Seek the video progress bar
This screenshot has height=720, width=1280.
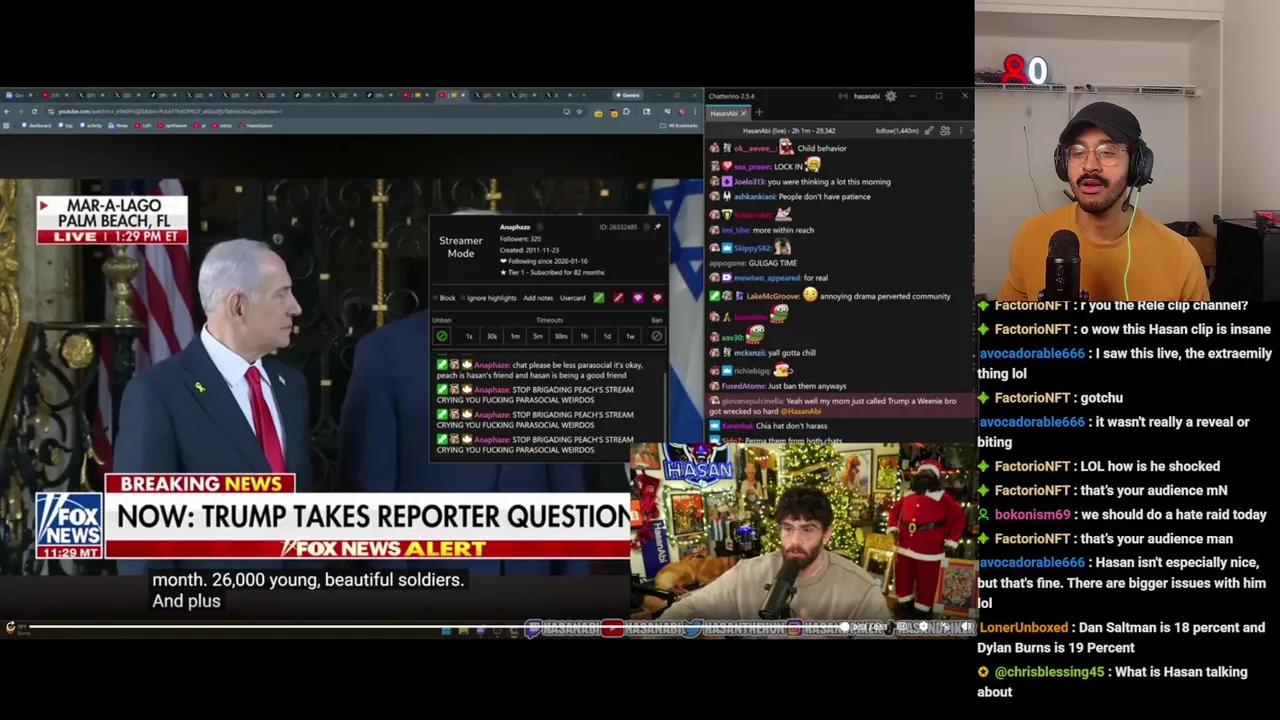pyautogui.click(x=435, y=627)
